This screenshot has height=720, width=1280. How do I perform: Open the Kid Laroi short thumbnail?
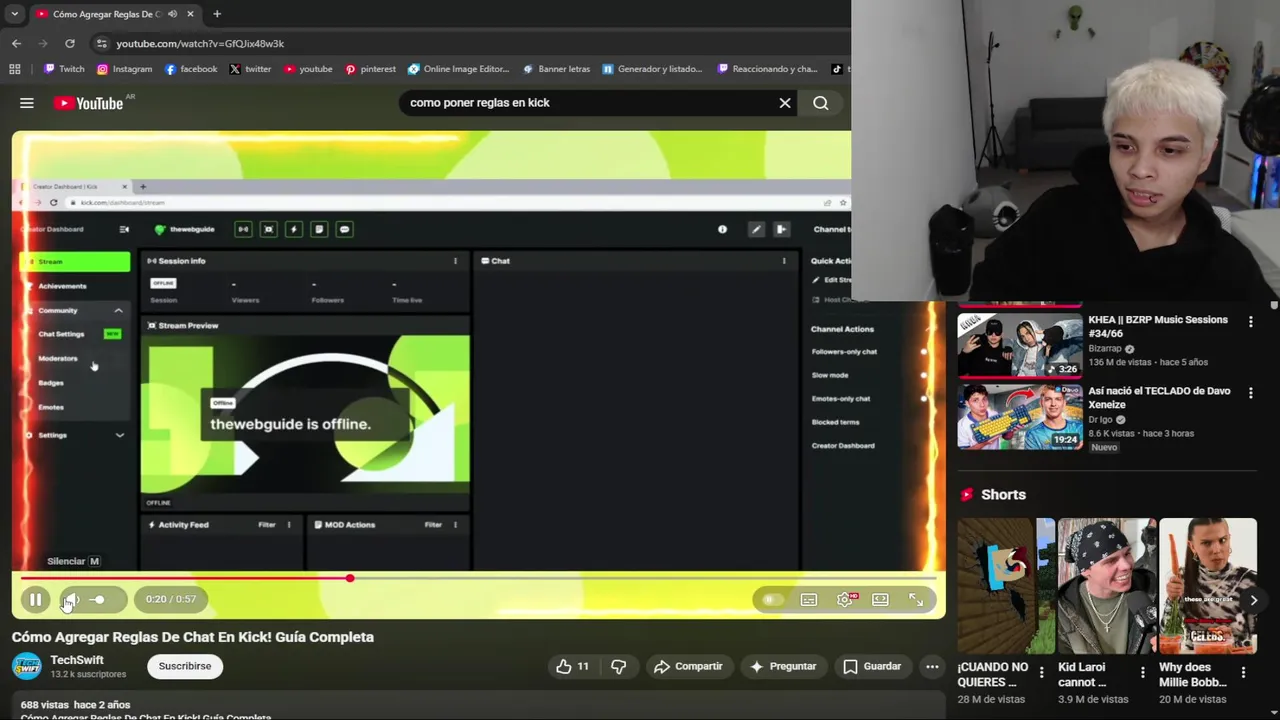tap(1106, 586)
